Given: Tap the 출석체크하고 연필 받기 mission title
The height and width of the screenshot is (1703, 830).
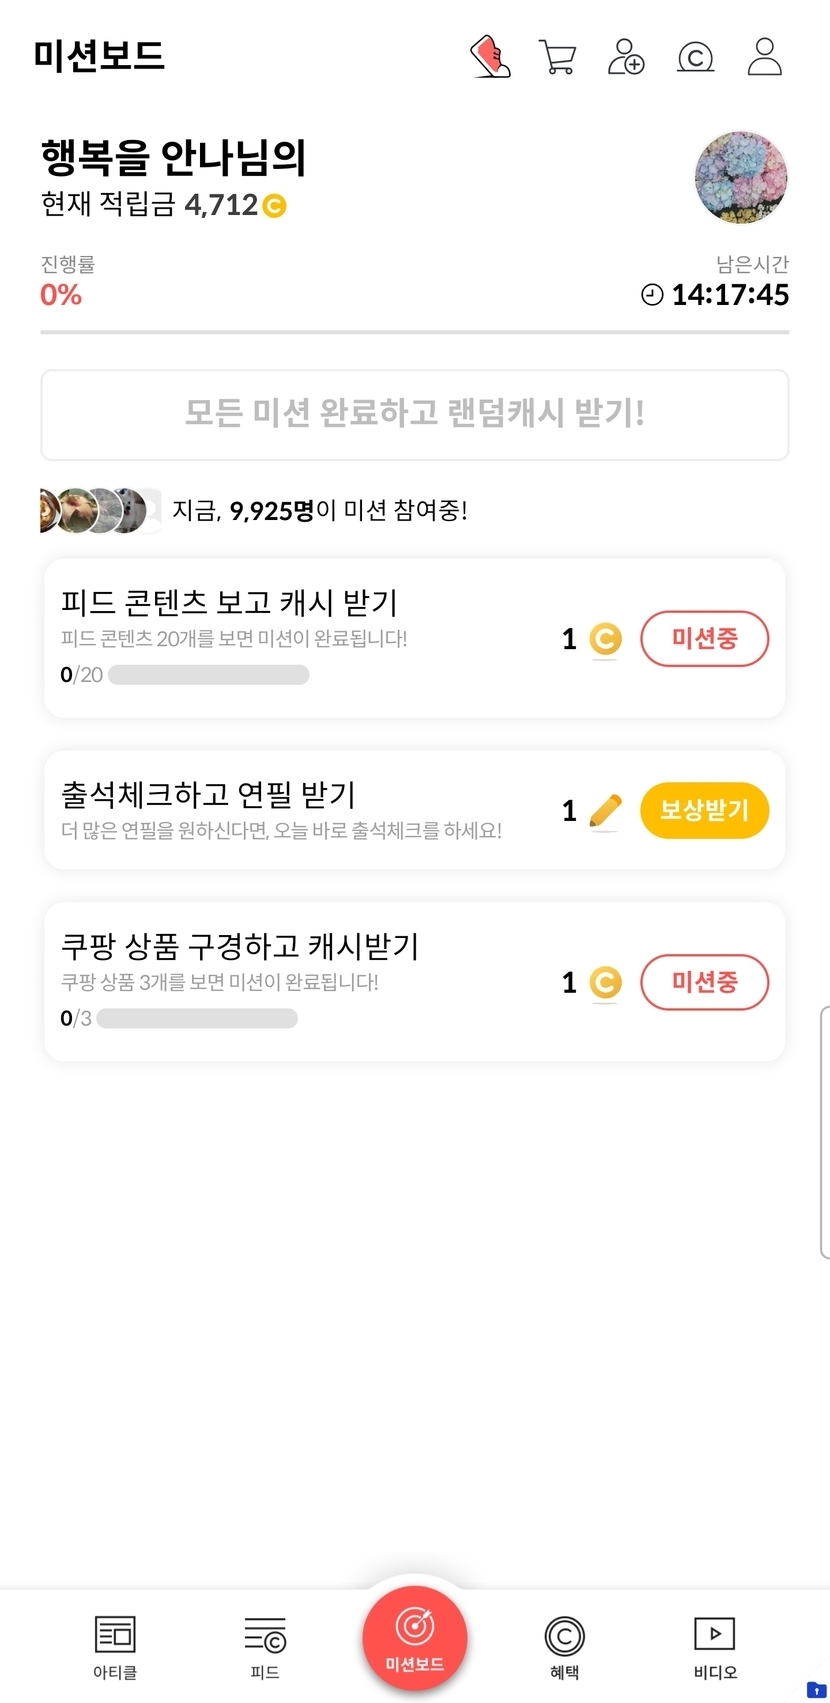Looking at the screenshot, I should (x=209, y=795).
